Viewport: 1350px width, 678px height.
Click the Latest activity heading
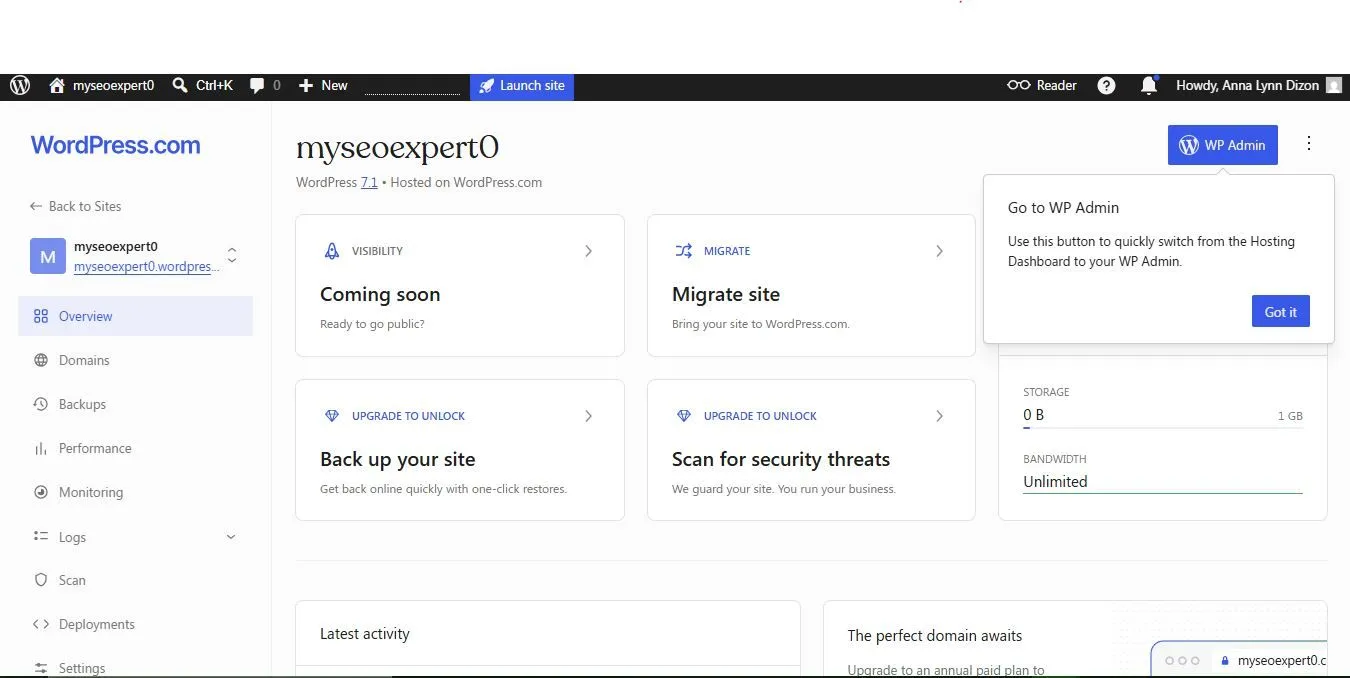[x=365, y=634]
